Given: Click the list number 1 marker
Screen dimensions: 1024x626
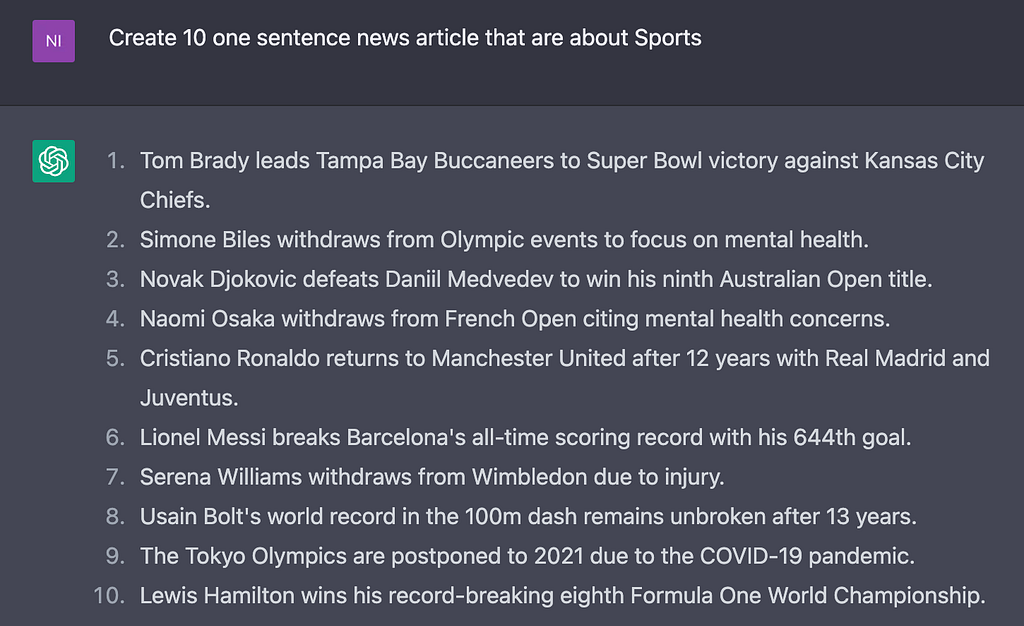Looking at the screenshot, I should coord(116,161).
